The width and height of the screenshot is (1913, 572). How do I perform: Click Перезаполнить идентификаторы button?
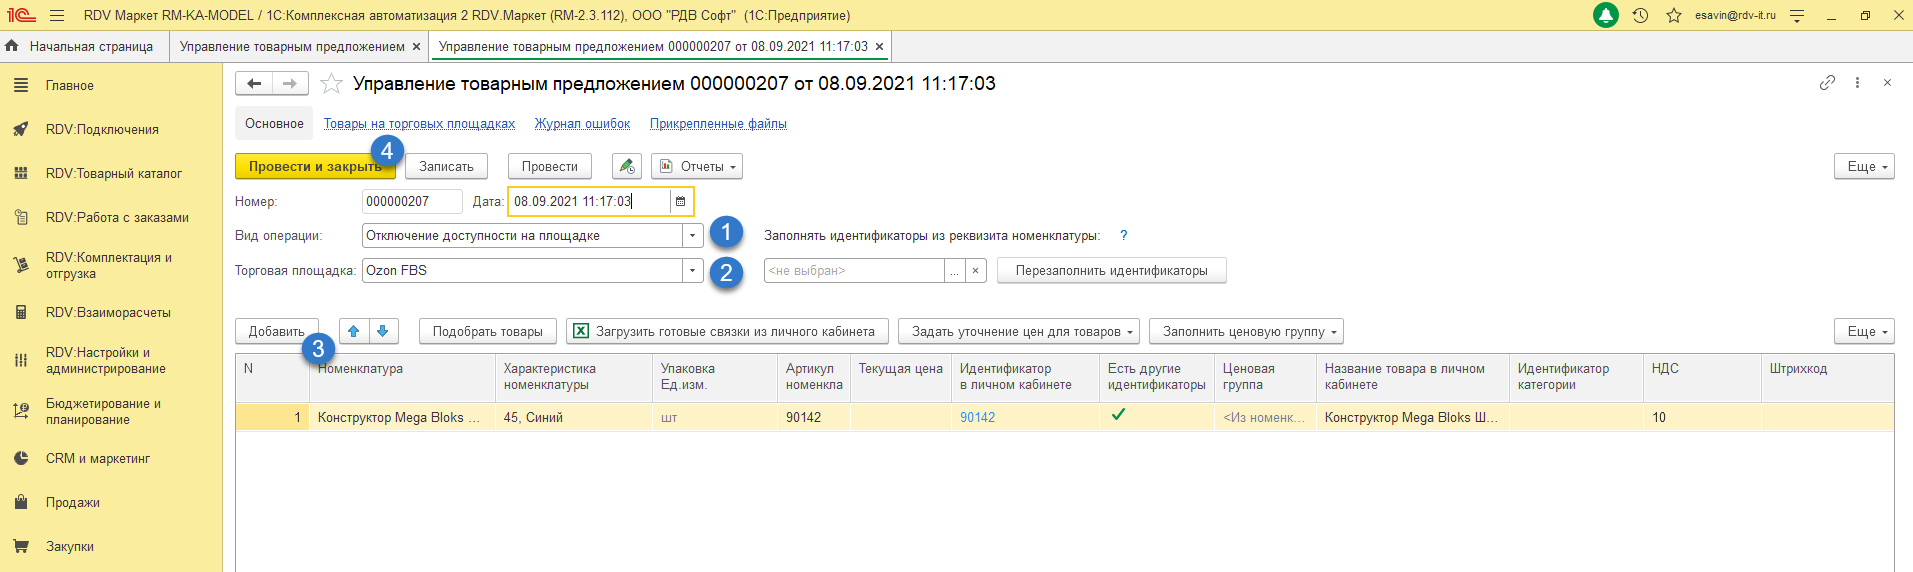(x=1112, y=271)
